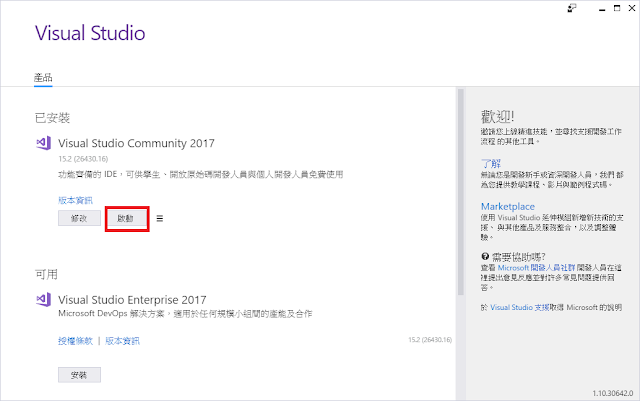Open the hamburger more-options menu beside 啟動

(x=160, y=218)
